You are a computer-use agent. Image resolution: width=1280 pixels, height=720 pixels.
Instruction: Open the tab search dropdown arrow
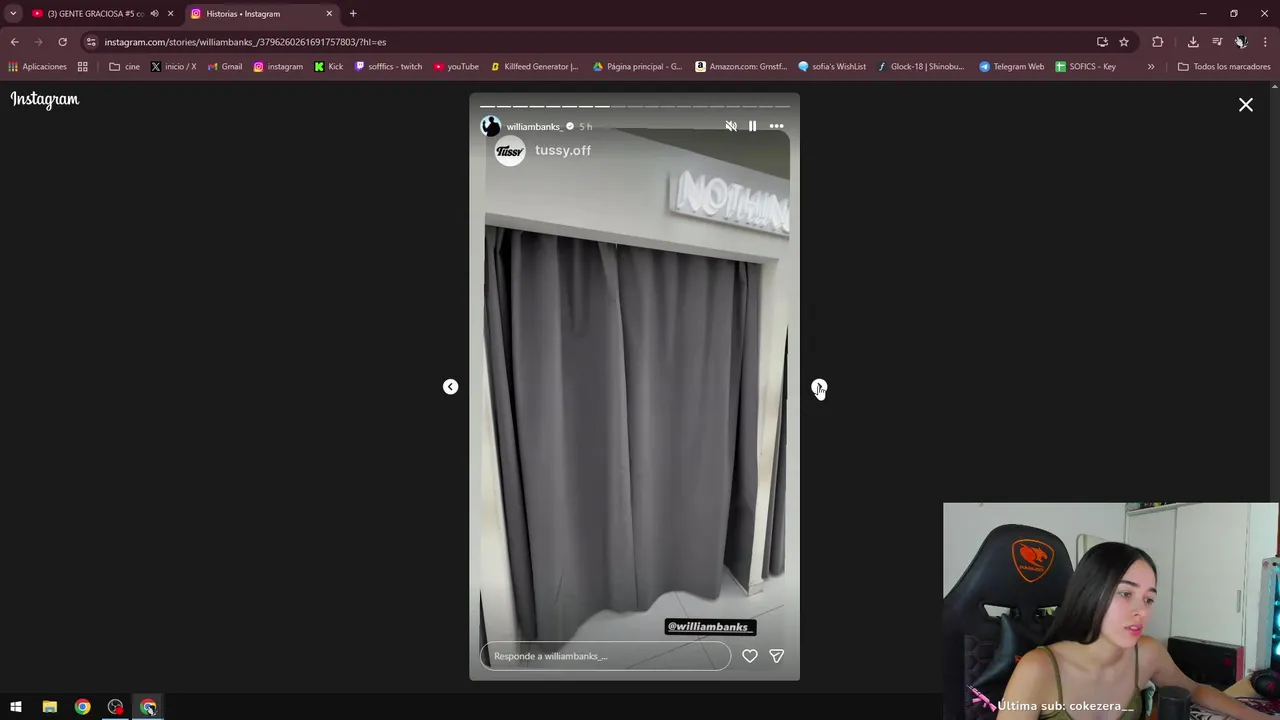point(13,14)
